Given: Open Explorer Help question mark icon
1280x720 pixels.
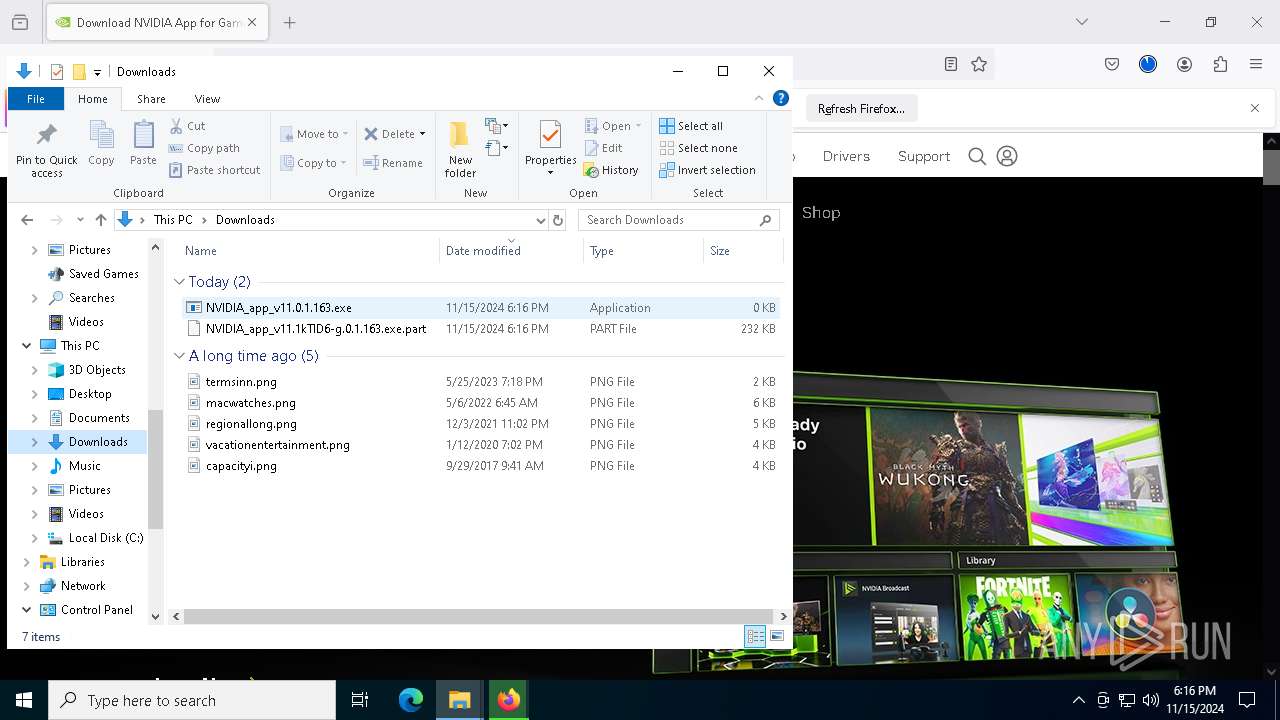Looking at the screenshot, I should coord(781,98).
